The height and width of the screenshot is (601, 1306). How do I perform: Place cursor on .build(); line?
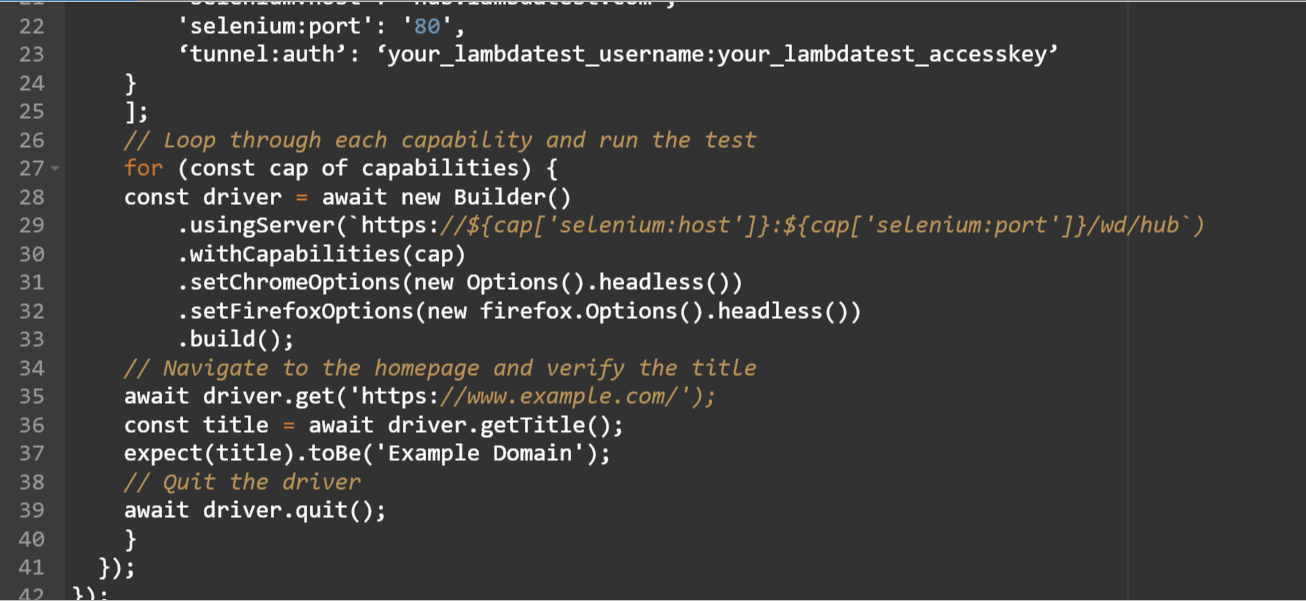coord(236,340)
